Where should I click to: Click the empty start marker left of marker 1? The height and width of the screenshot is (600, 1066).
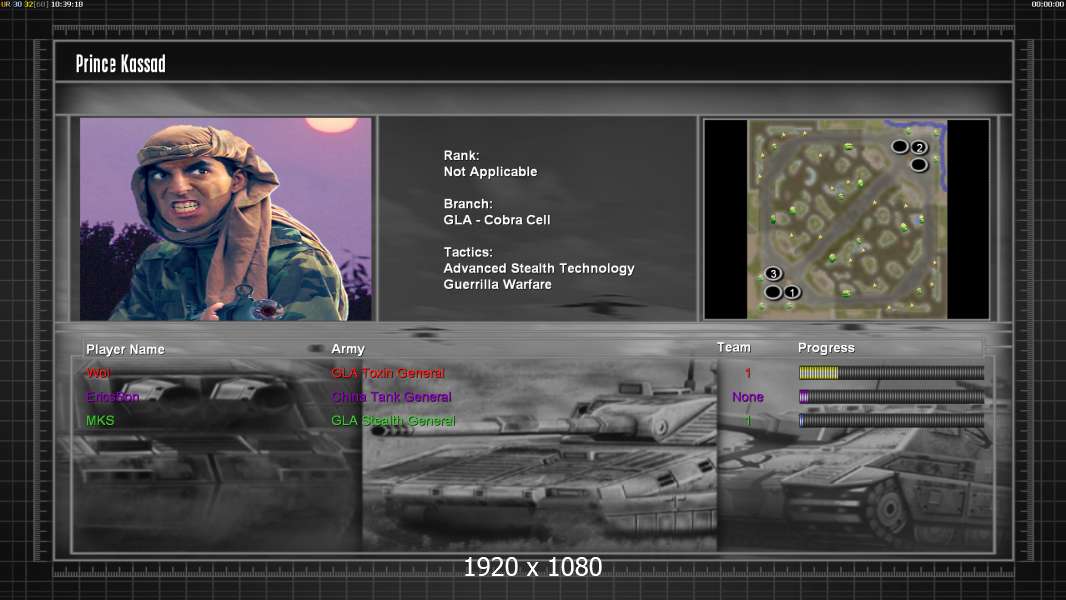click(772, 293)
